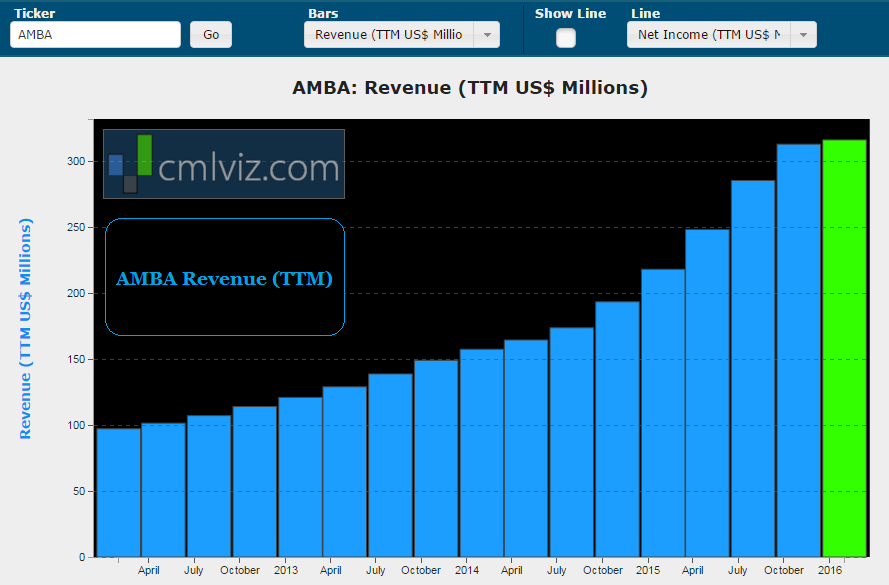Click the AMBA Revenue (TTM) legend box

point(225,277)
